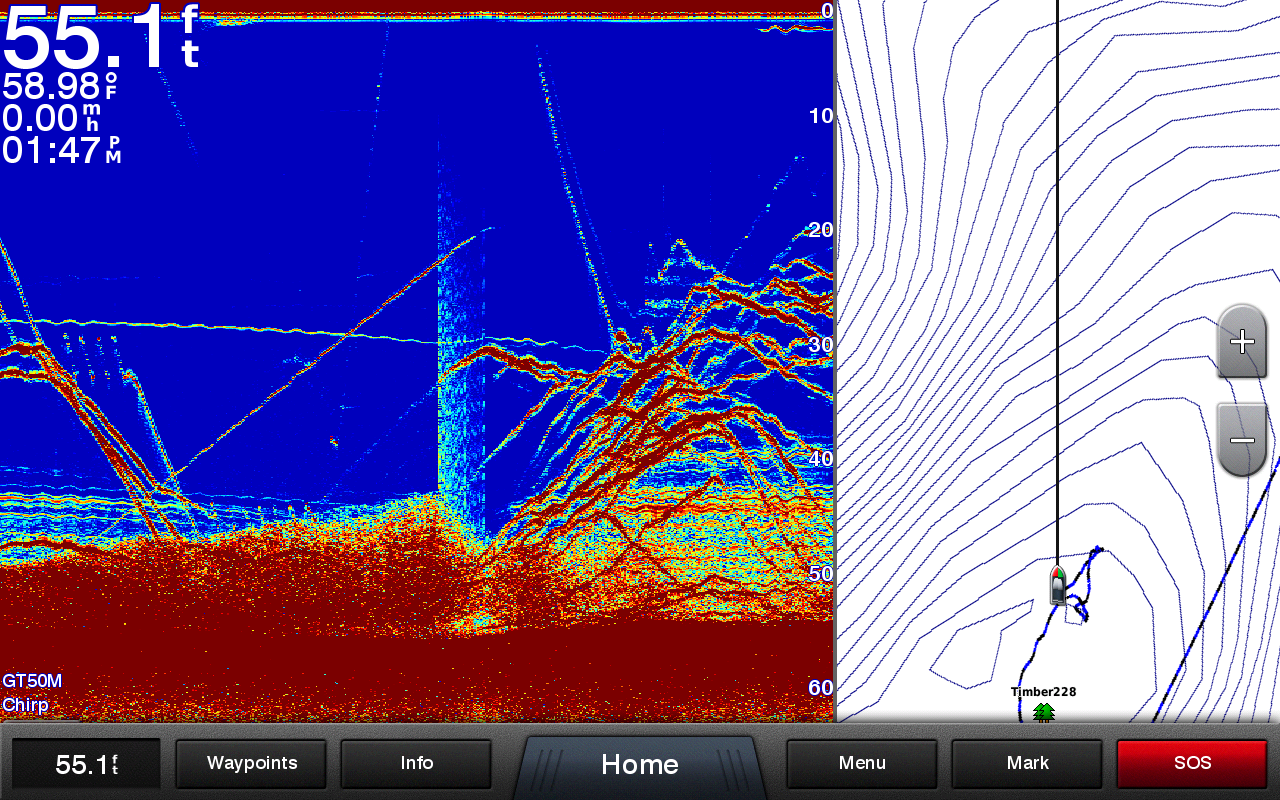Tap the 30 depth scale marker on sonar
1280x800 pixels.
tap(820, 343)
